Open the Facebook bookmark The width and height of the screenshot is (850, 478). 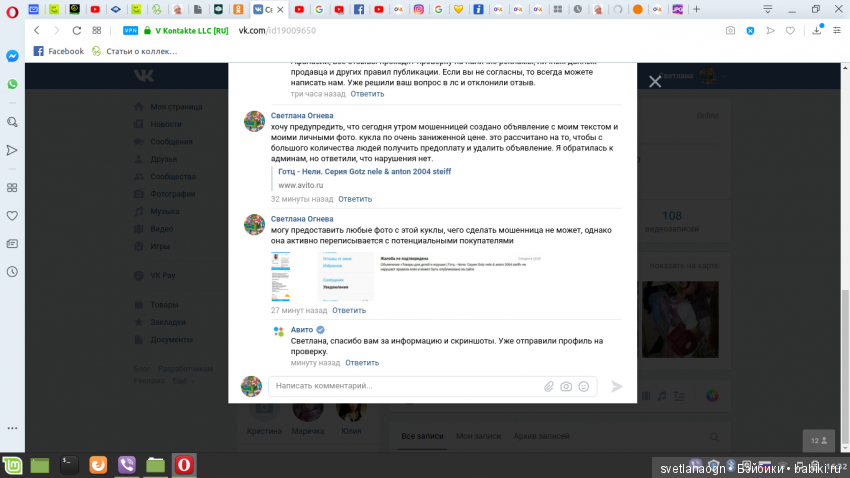click(58, 51)
